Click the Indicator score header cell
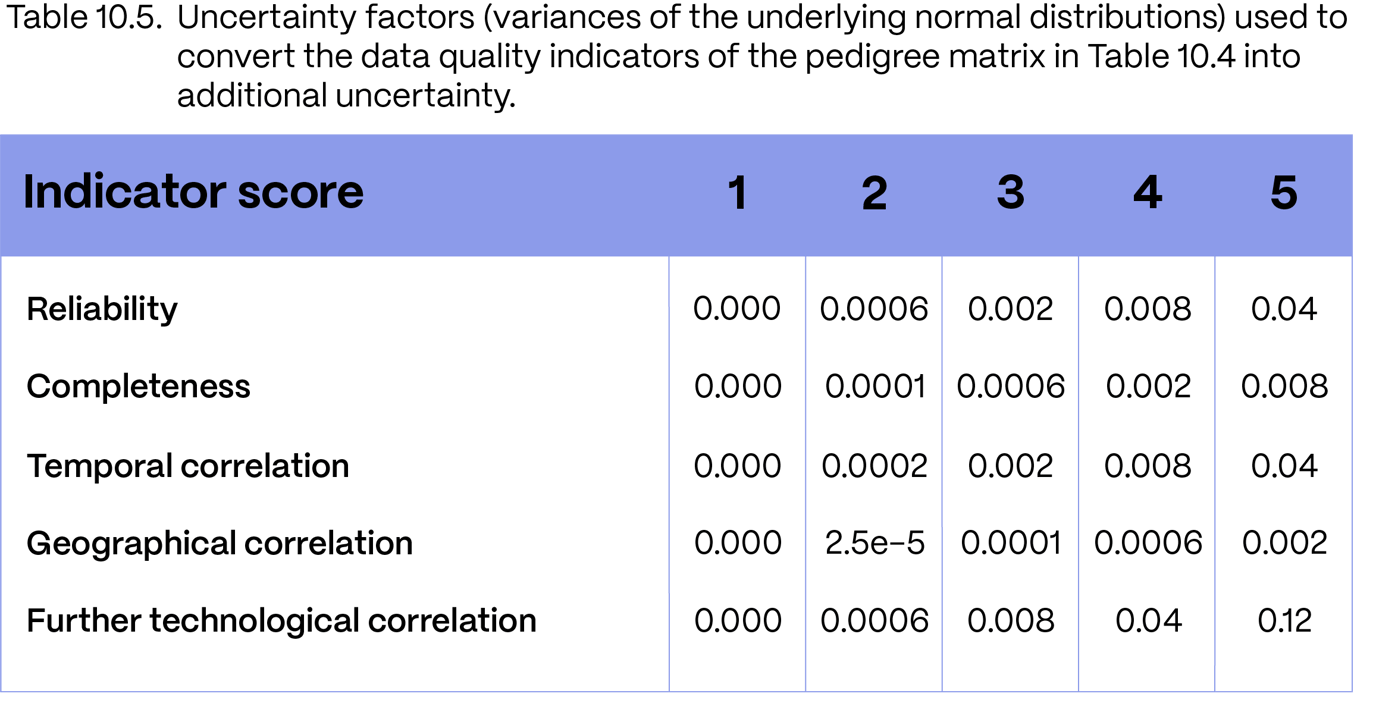 pyautogui.click(x=193, y=192)
